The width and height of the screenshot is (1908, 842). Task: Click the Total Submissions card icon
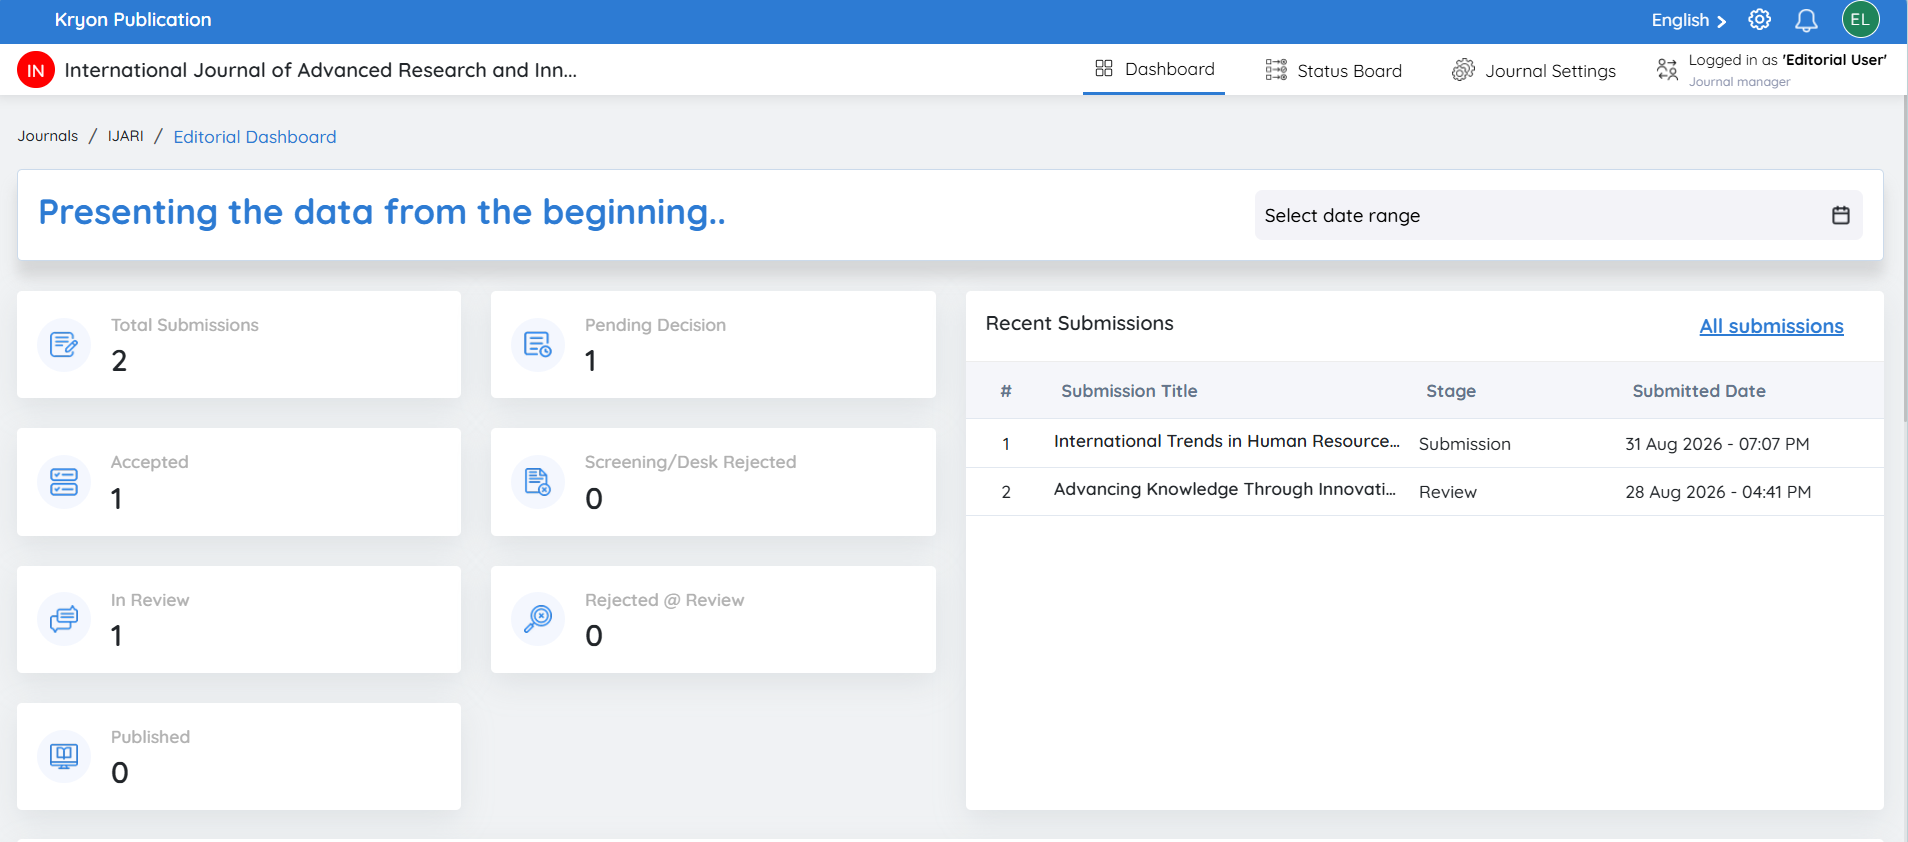(x=64, y=345)
